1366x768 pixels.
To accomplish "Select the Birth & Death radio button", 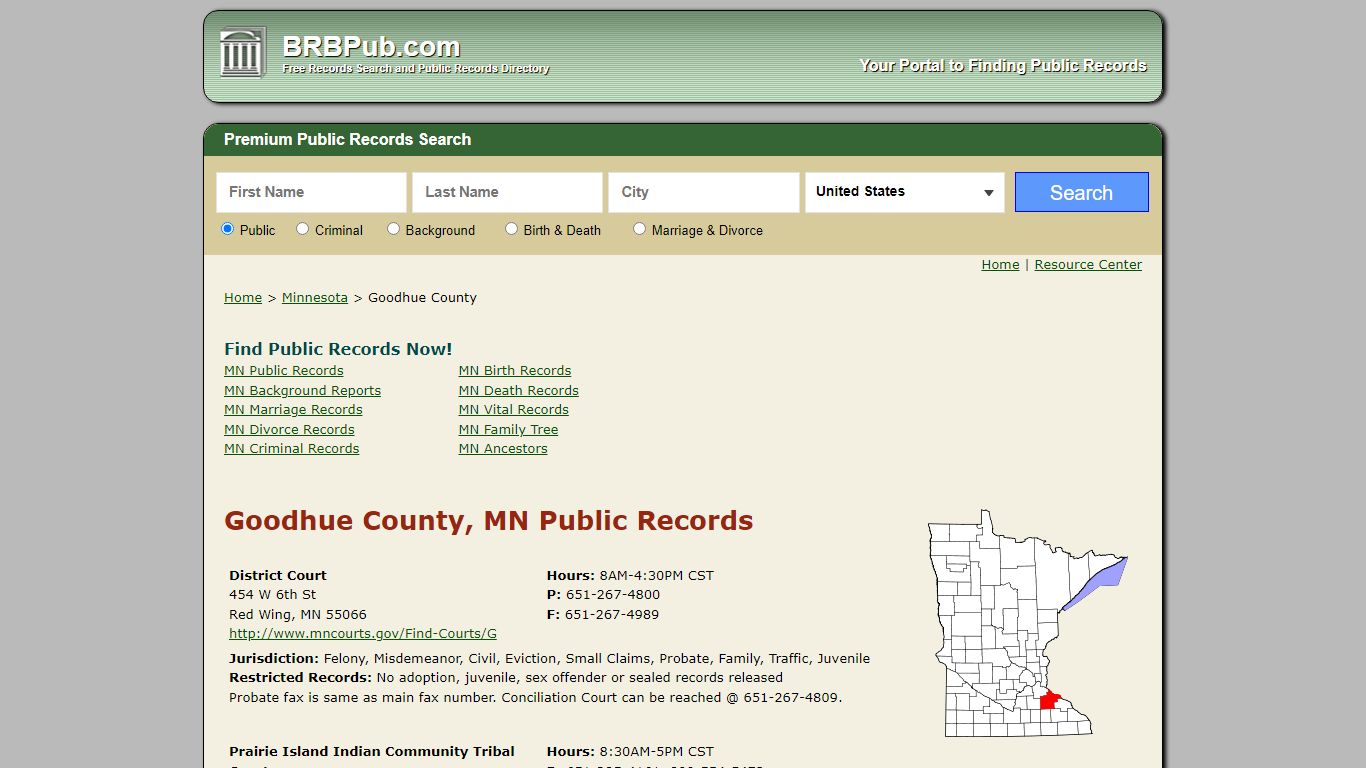I will (x=511, y=229).
